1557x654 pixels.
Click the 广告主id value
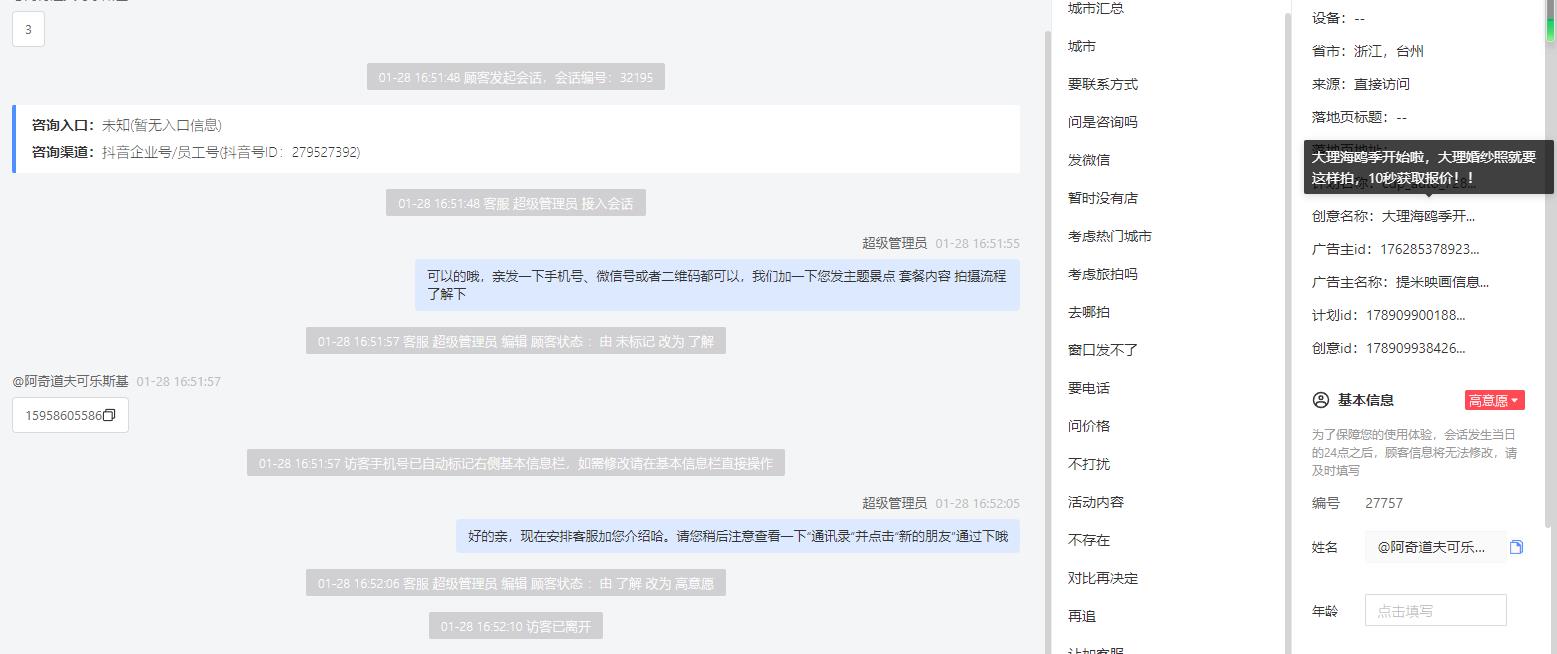[x=1429, y=249]
